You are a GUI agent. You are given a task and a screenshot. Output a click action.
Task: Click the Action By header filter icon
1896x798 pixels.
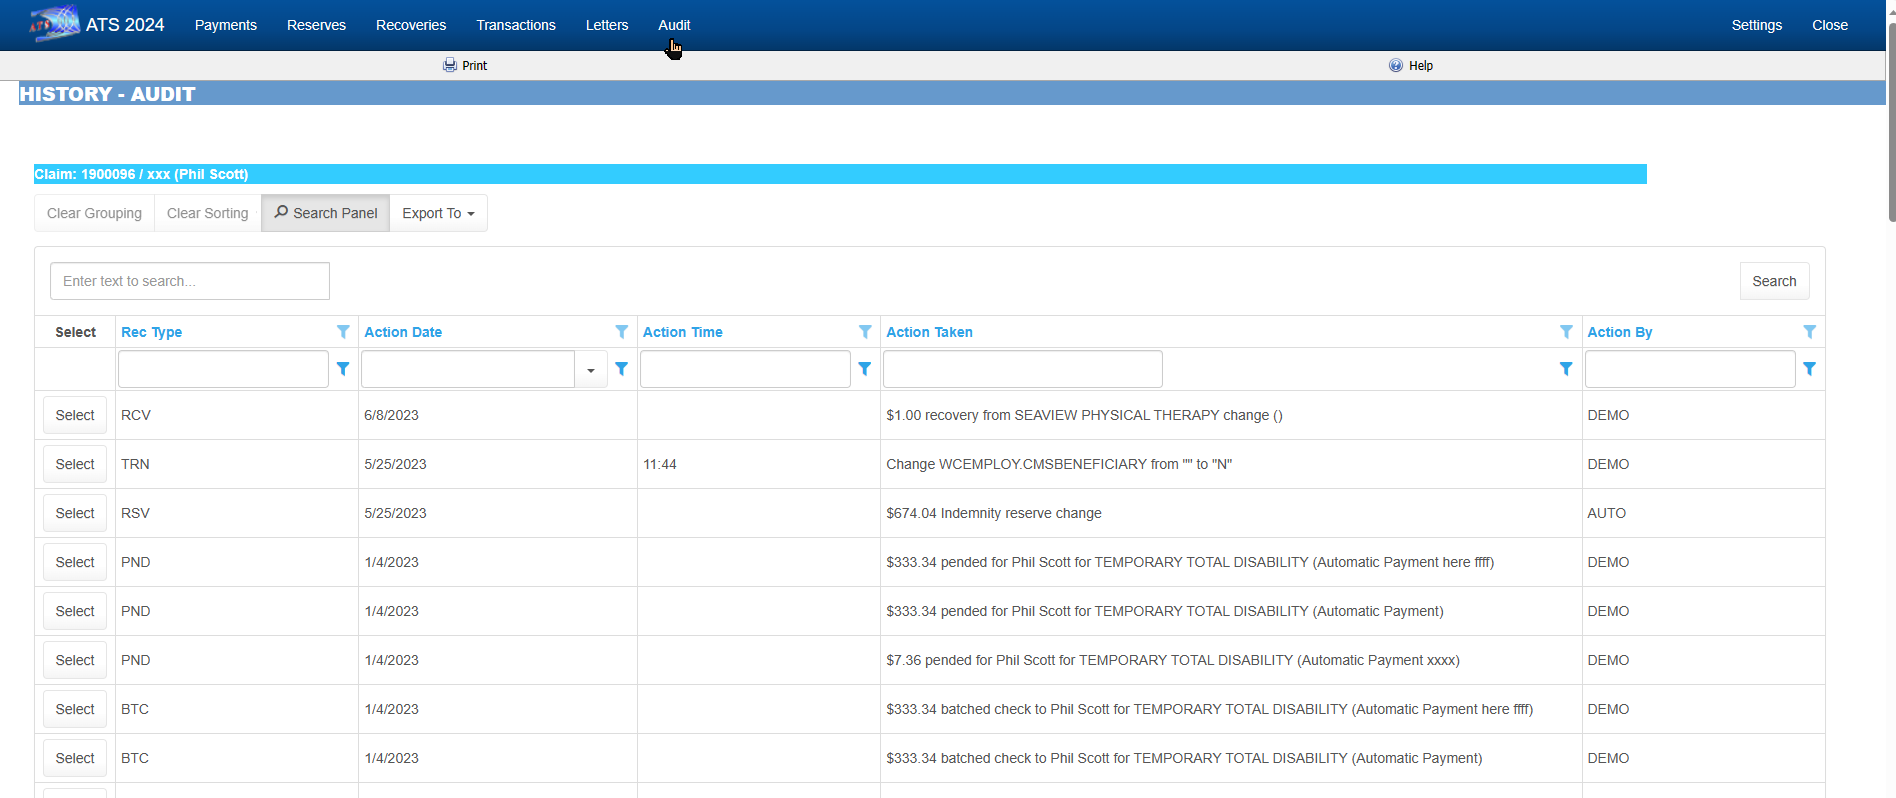point(1809,332)
